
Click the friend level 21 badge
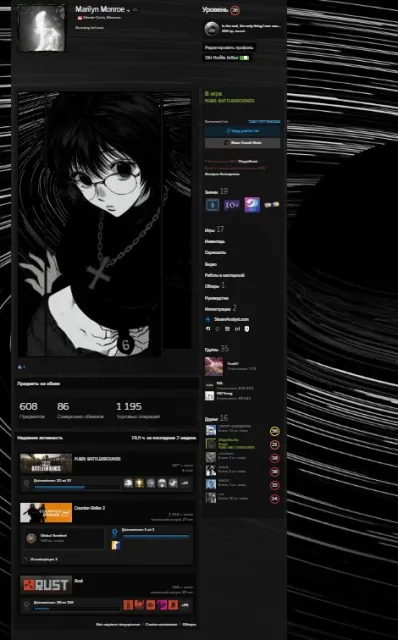275,444
